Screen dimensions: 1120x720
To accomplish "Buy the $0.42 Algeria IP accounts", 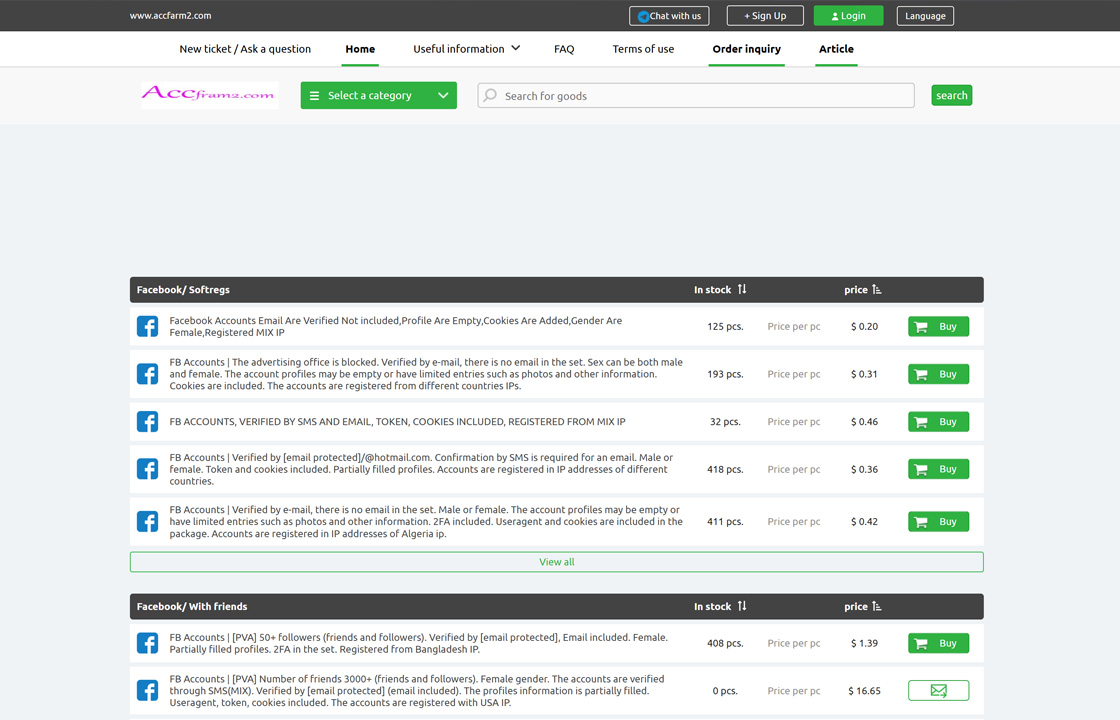I will coord(939,521).
